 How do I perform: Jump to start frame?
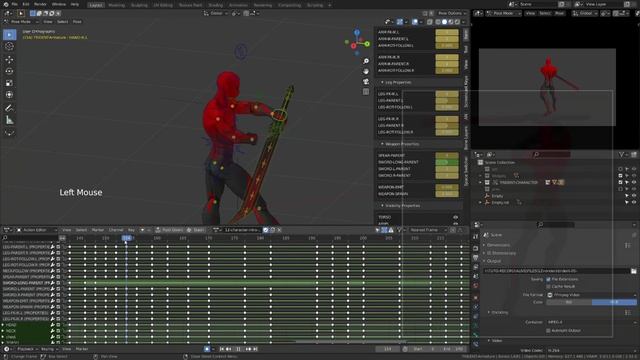tap(222, 349)
